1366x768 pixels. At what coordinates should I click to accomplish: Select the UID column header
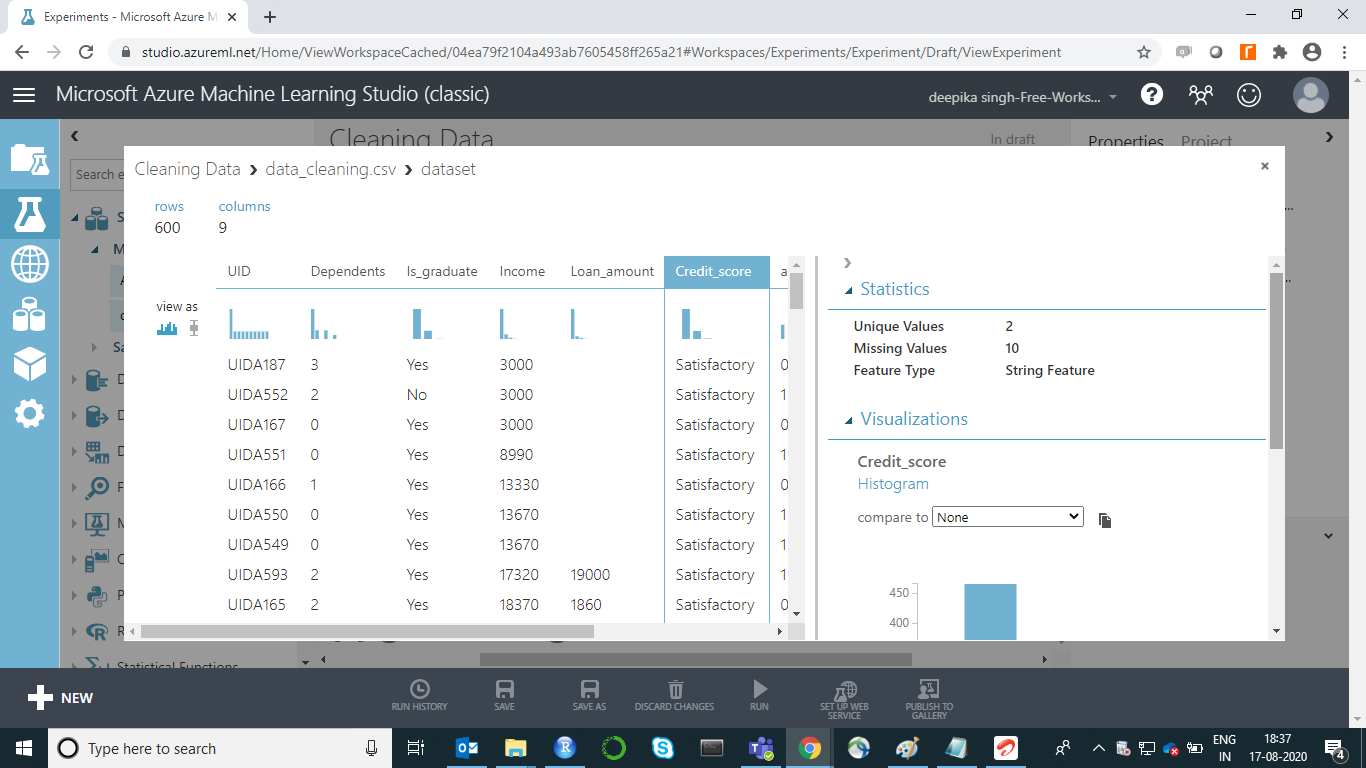(x=239, y=271)
